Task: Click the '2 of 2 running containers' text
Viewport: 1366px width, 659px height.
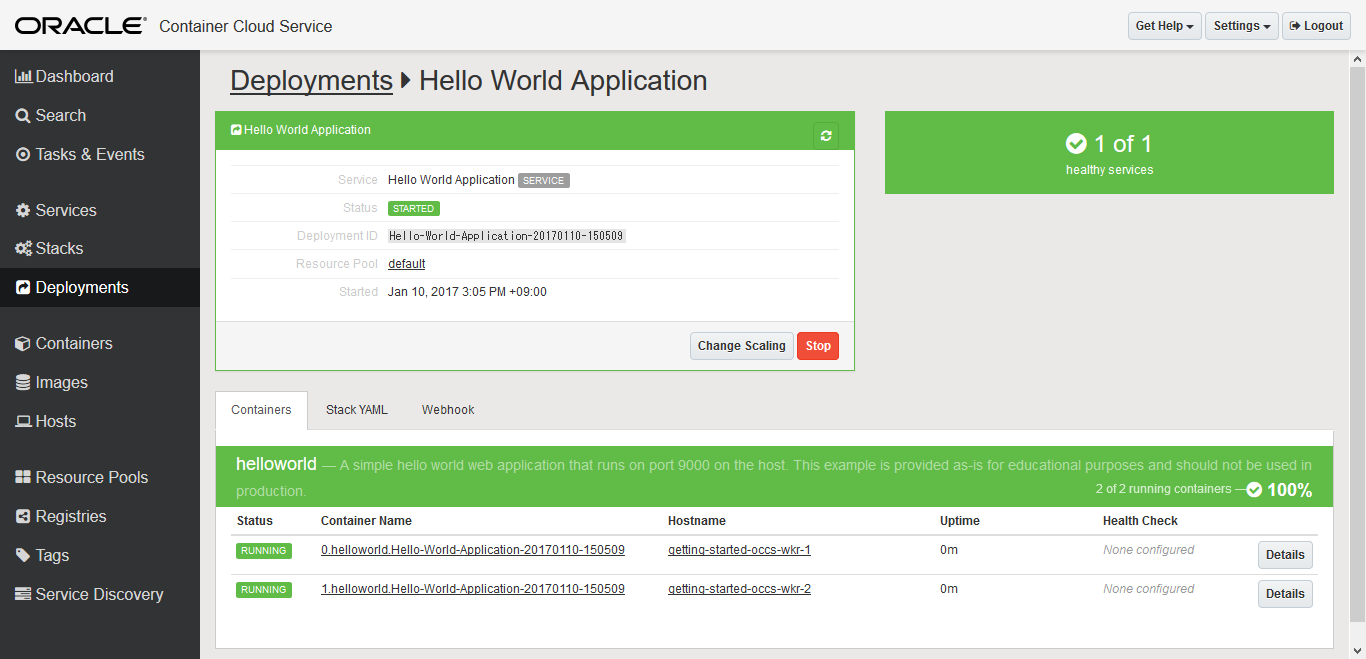Action: (x=1163, y=489)
